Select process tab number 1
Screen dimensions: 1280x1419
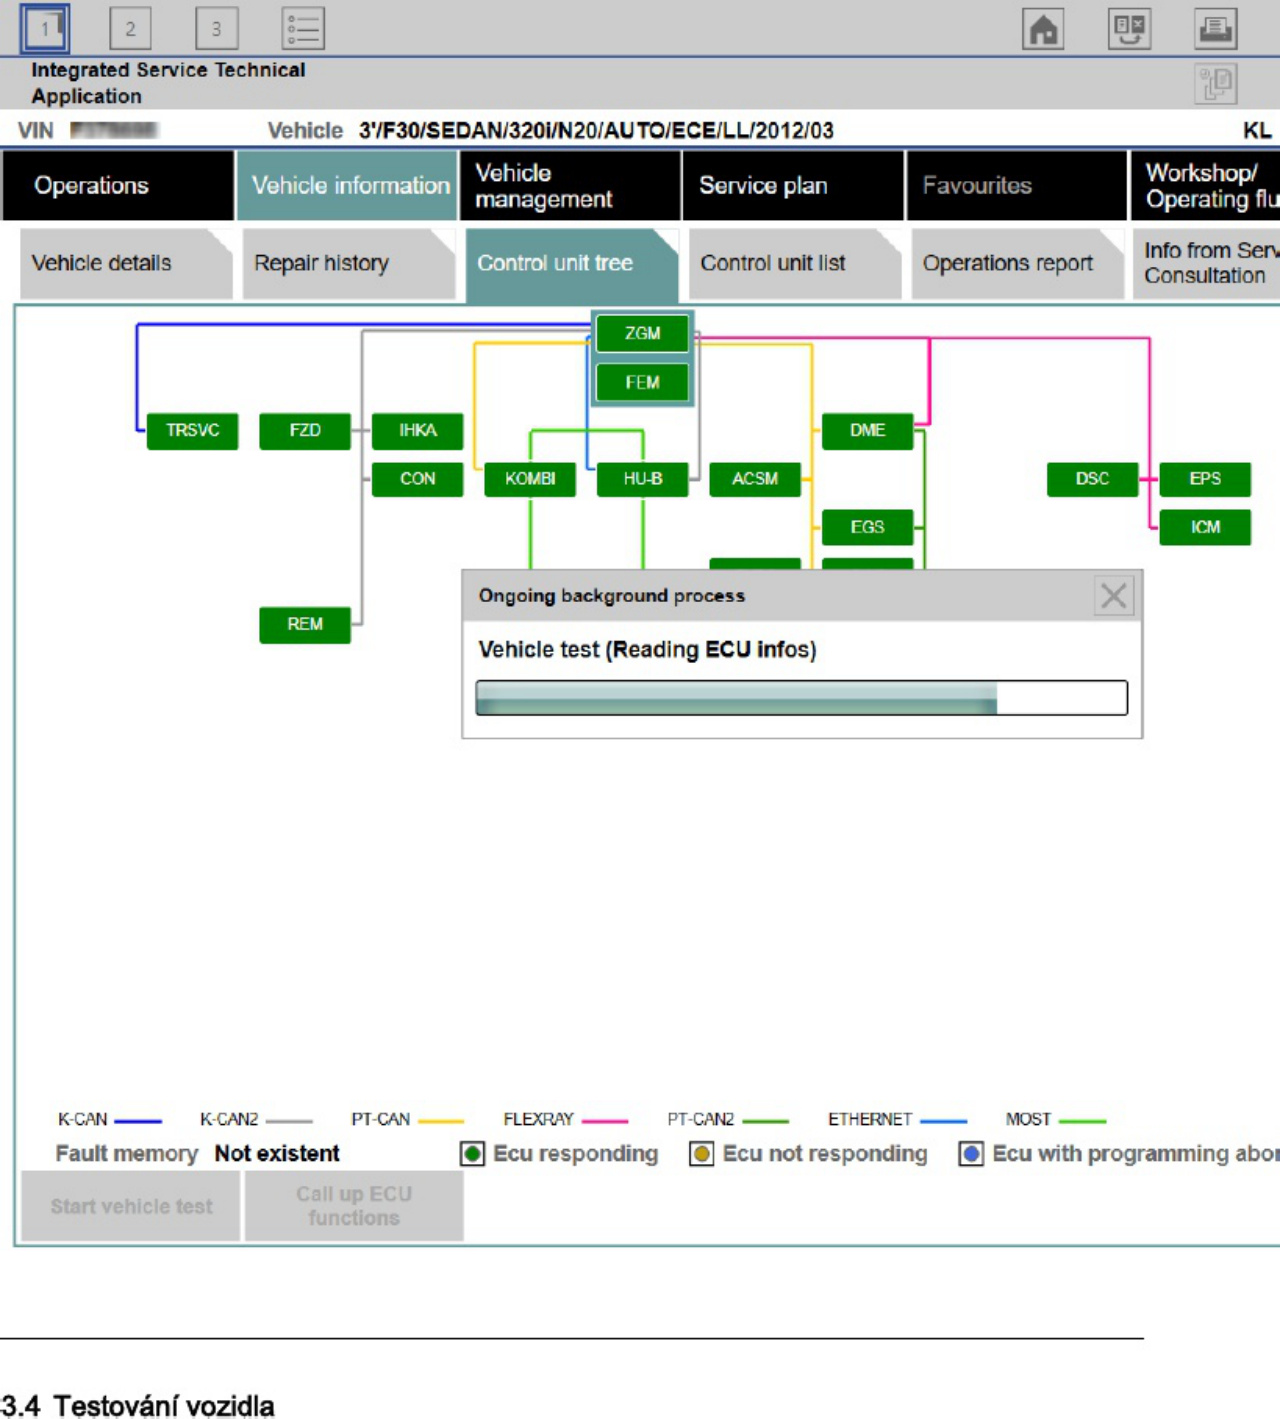(45, 28)
